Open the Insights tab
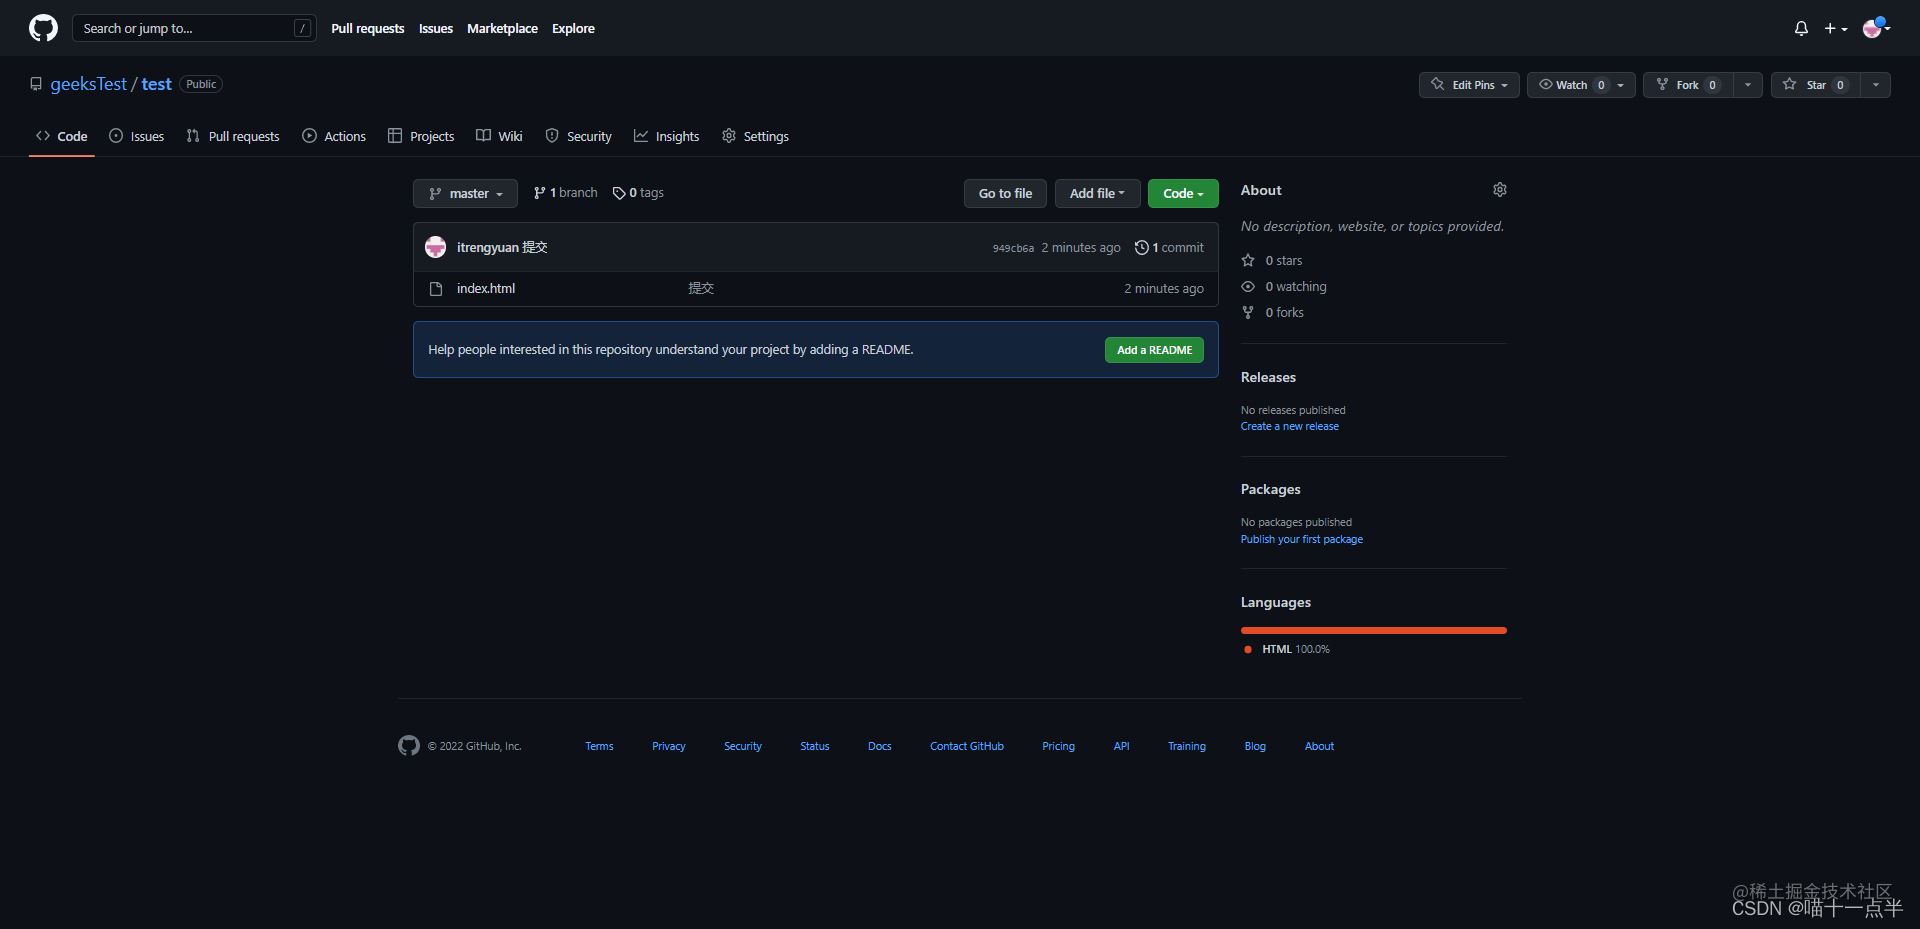 pyautogui.click(x=666, y=136)
